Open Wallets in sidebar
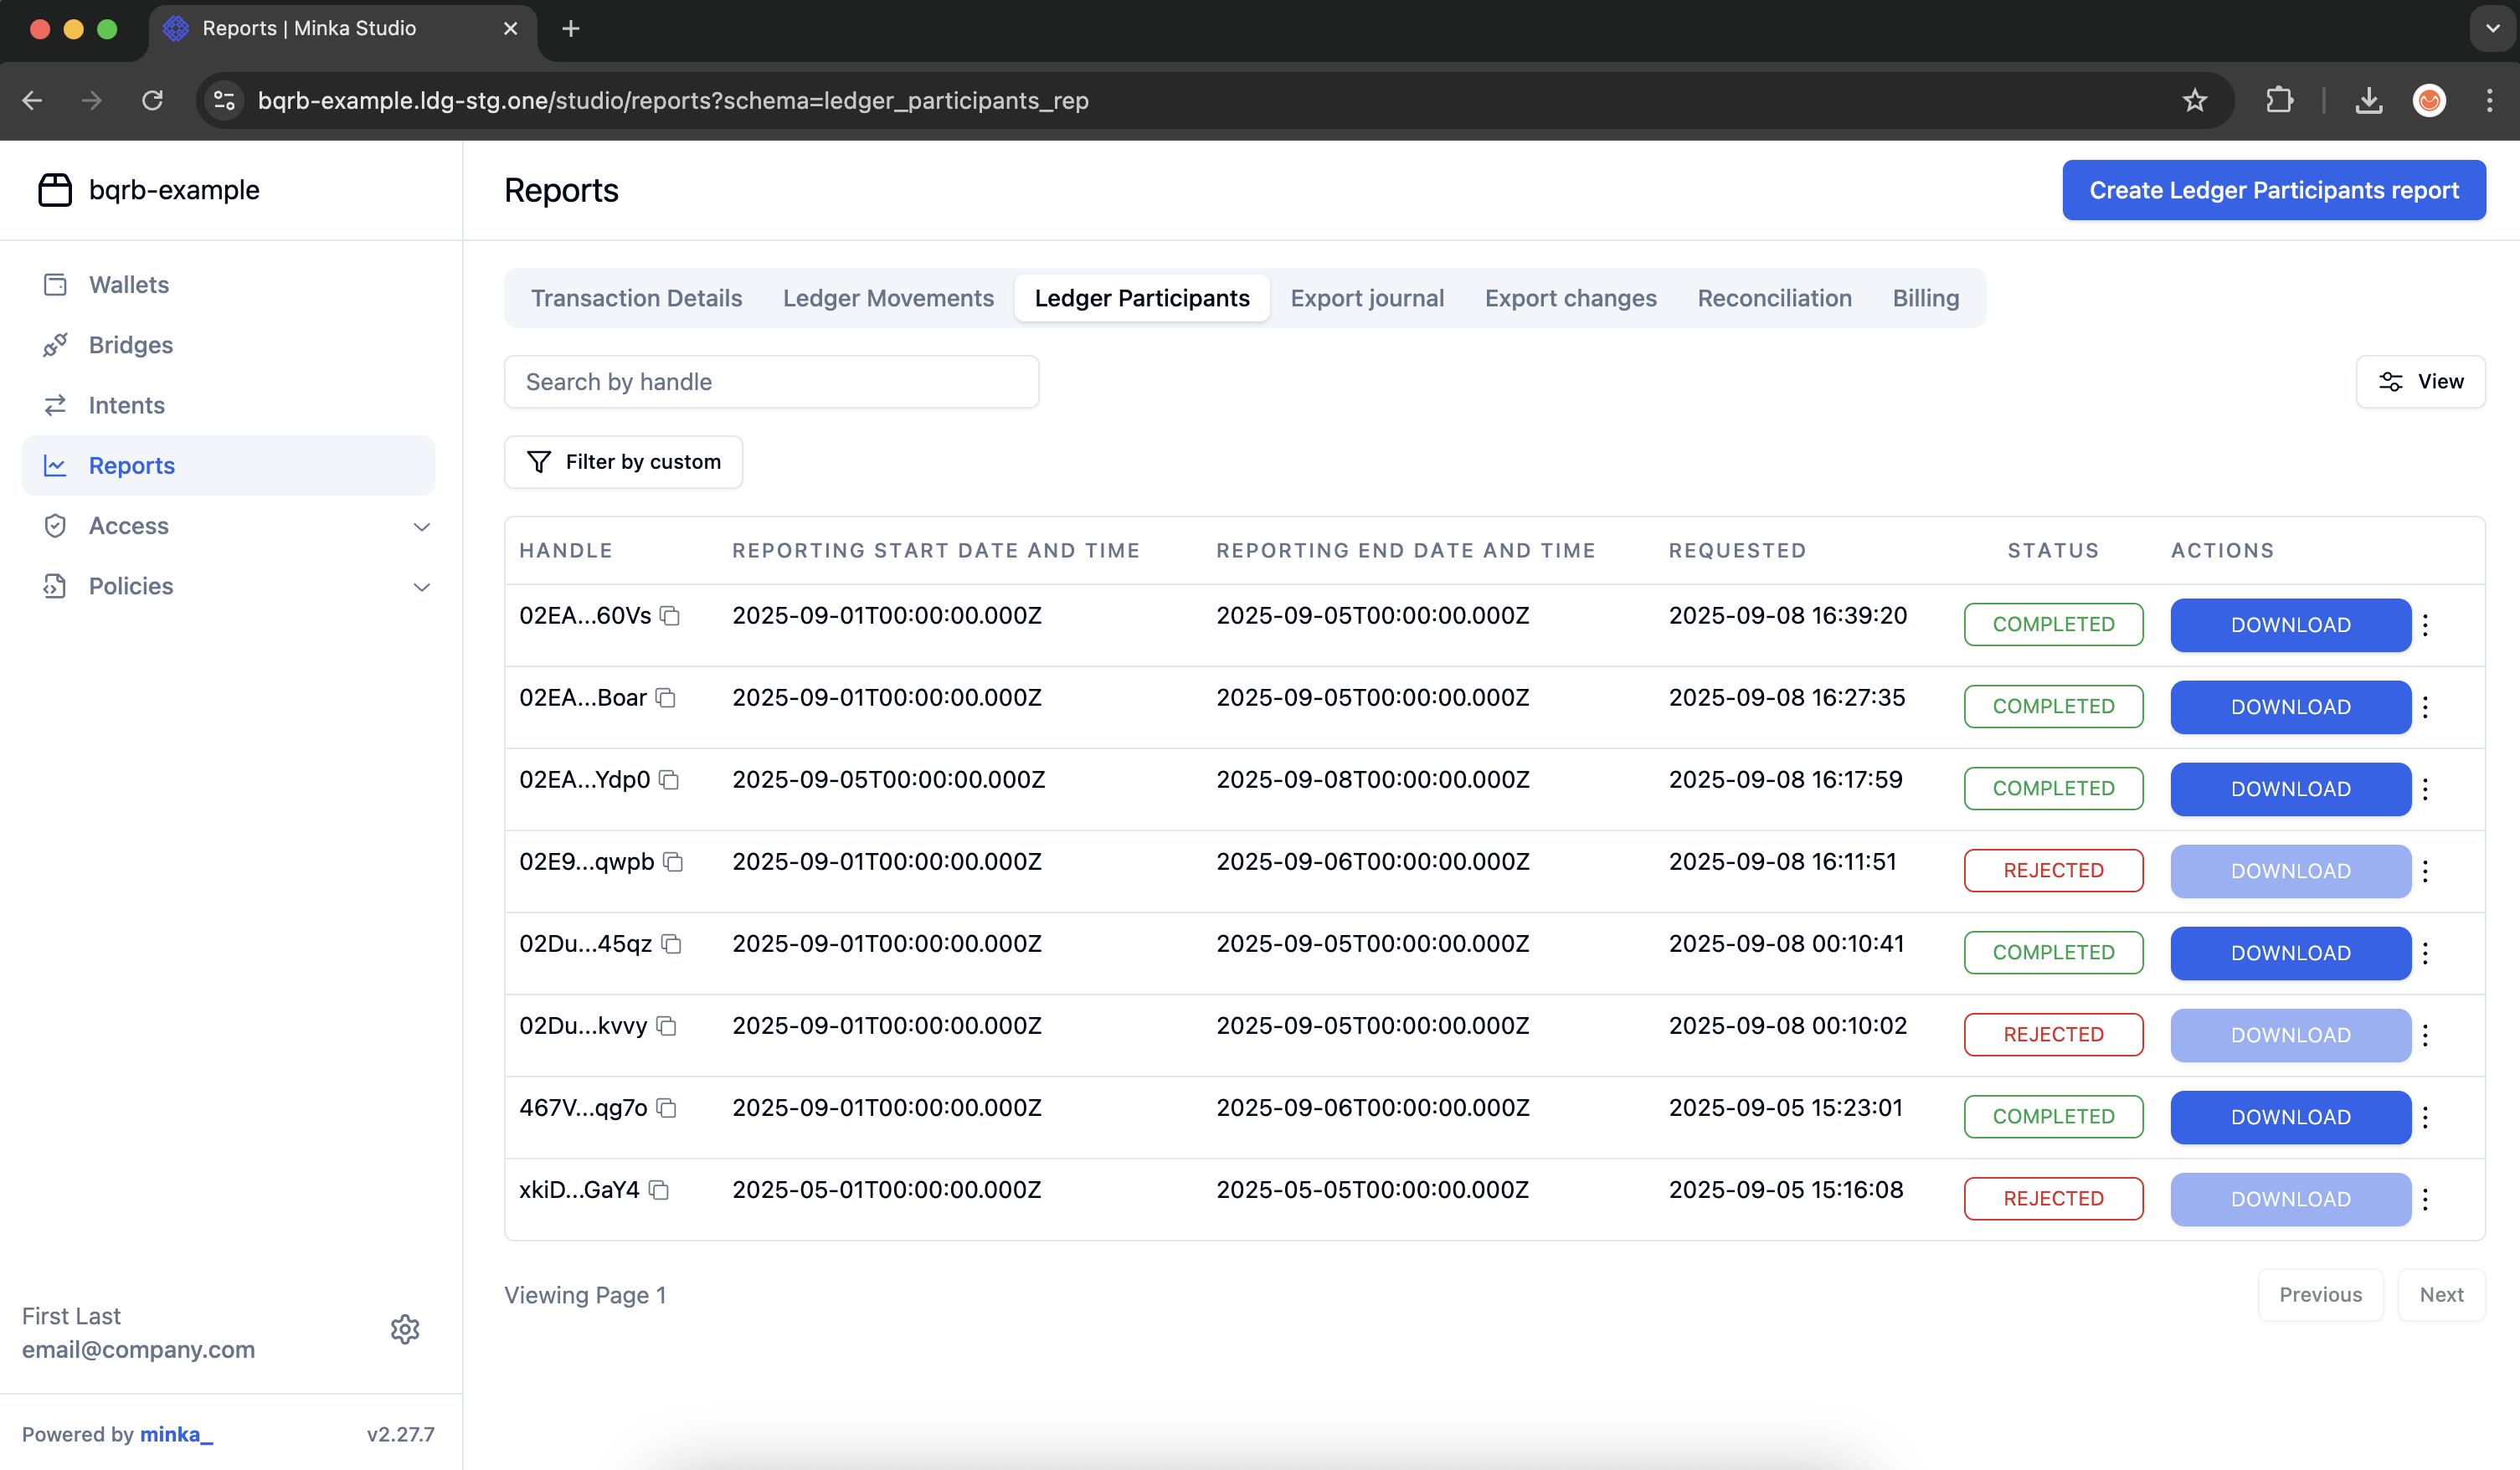 coord(128,284)
